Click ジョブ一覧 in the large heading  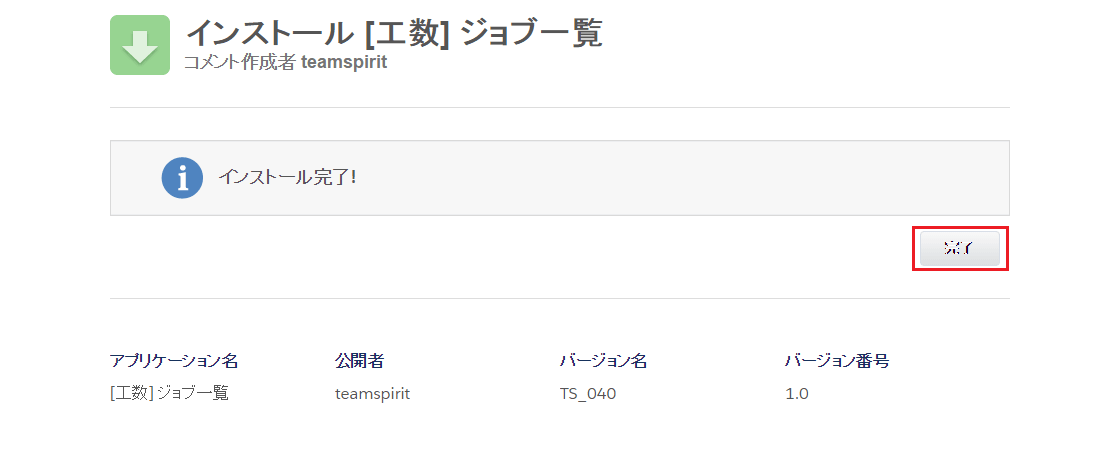click(532, 33)
